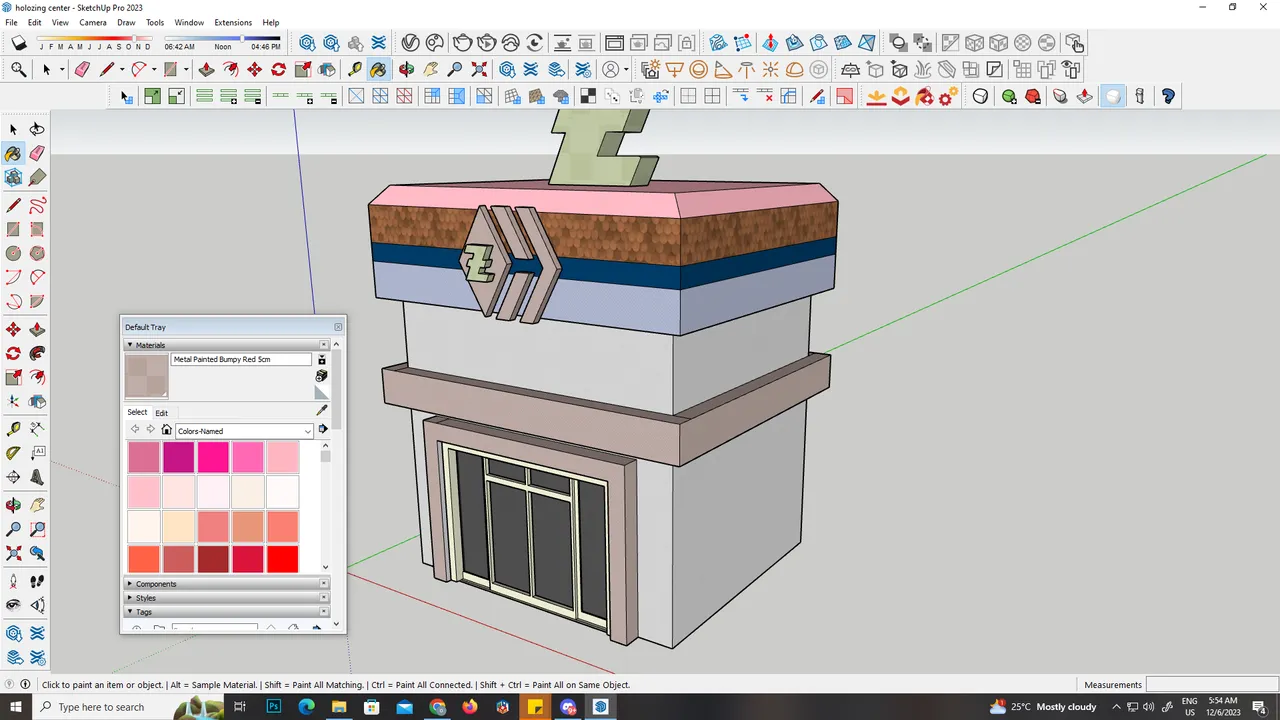Image resolution: width=1280 pixels, height=720 pixels.
Task: Go forward in materials browser
Action: pyautogui.click(x=151, y=430)
